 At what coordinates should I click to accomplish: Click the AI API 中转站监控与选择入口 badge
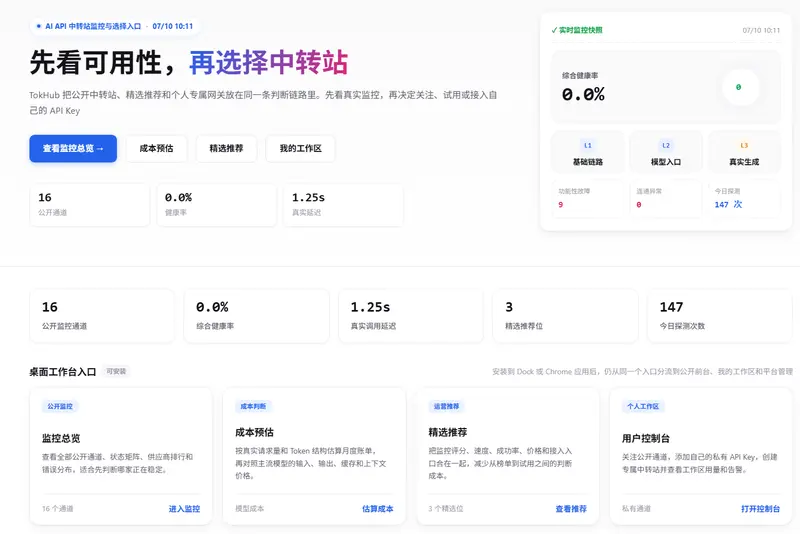tap(115, 26)
